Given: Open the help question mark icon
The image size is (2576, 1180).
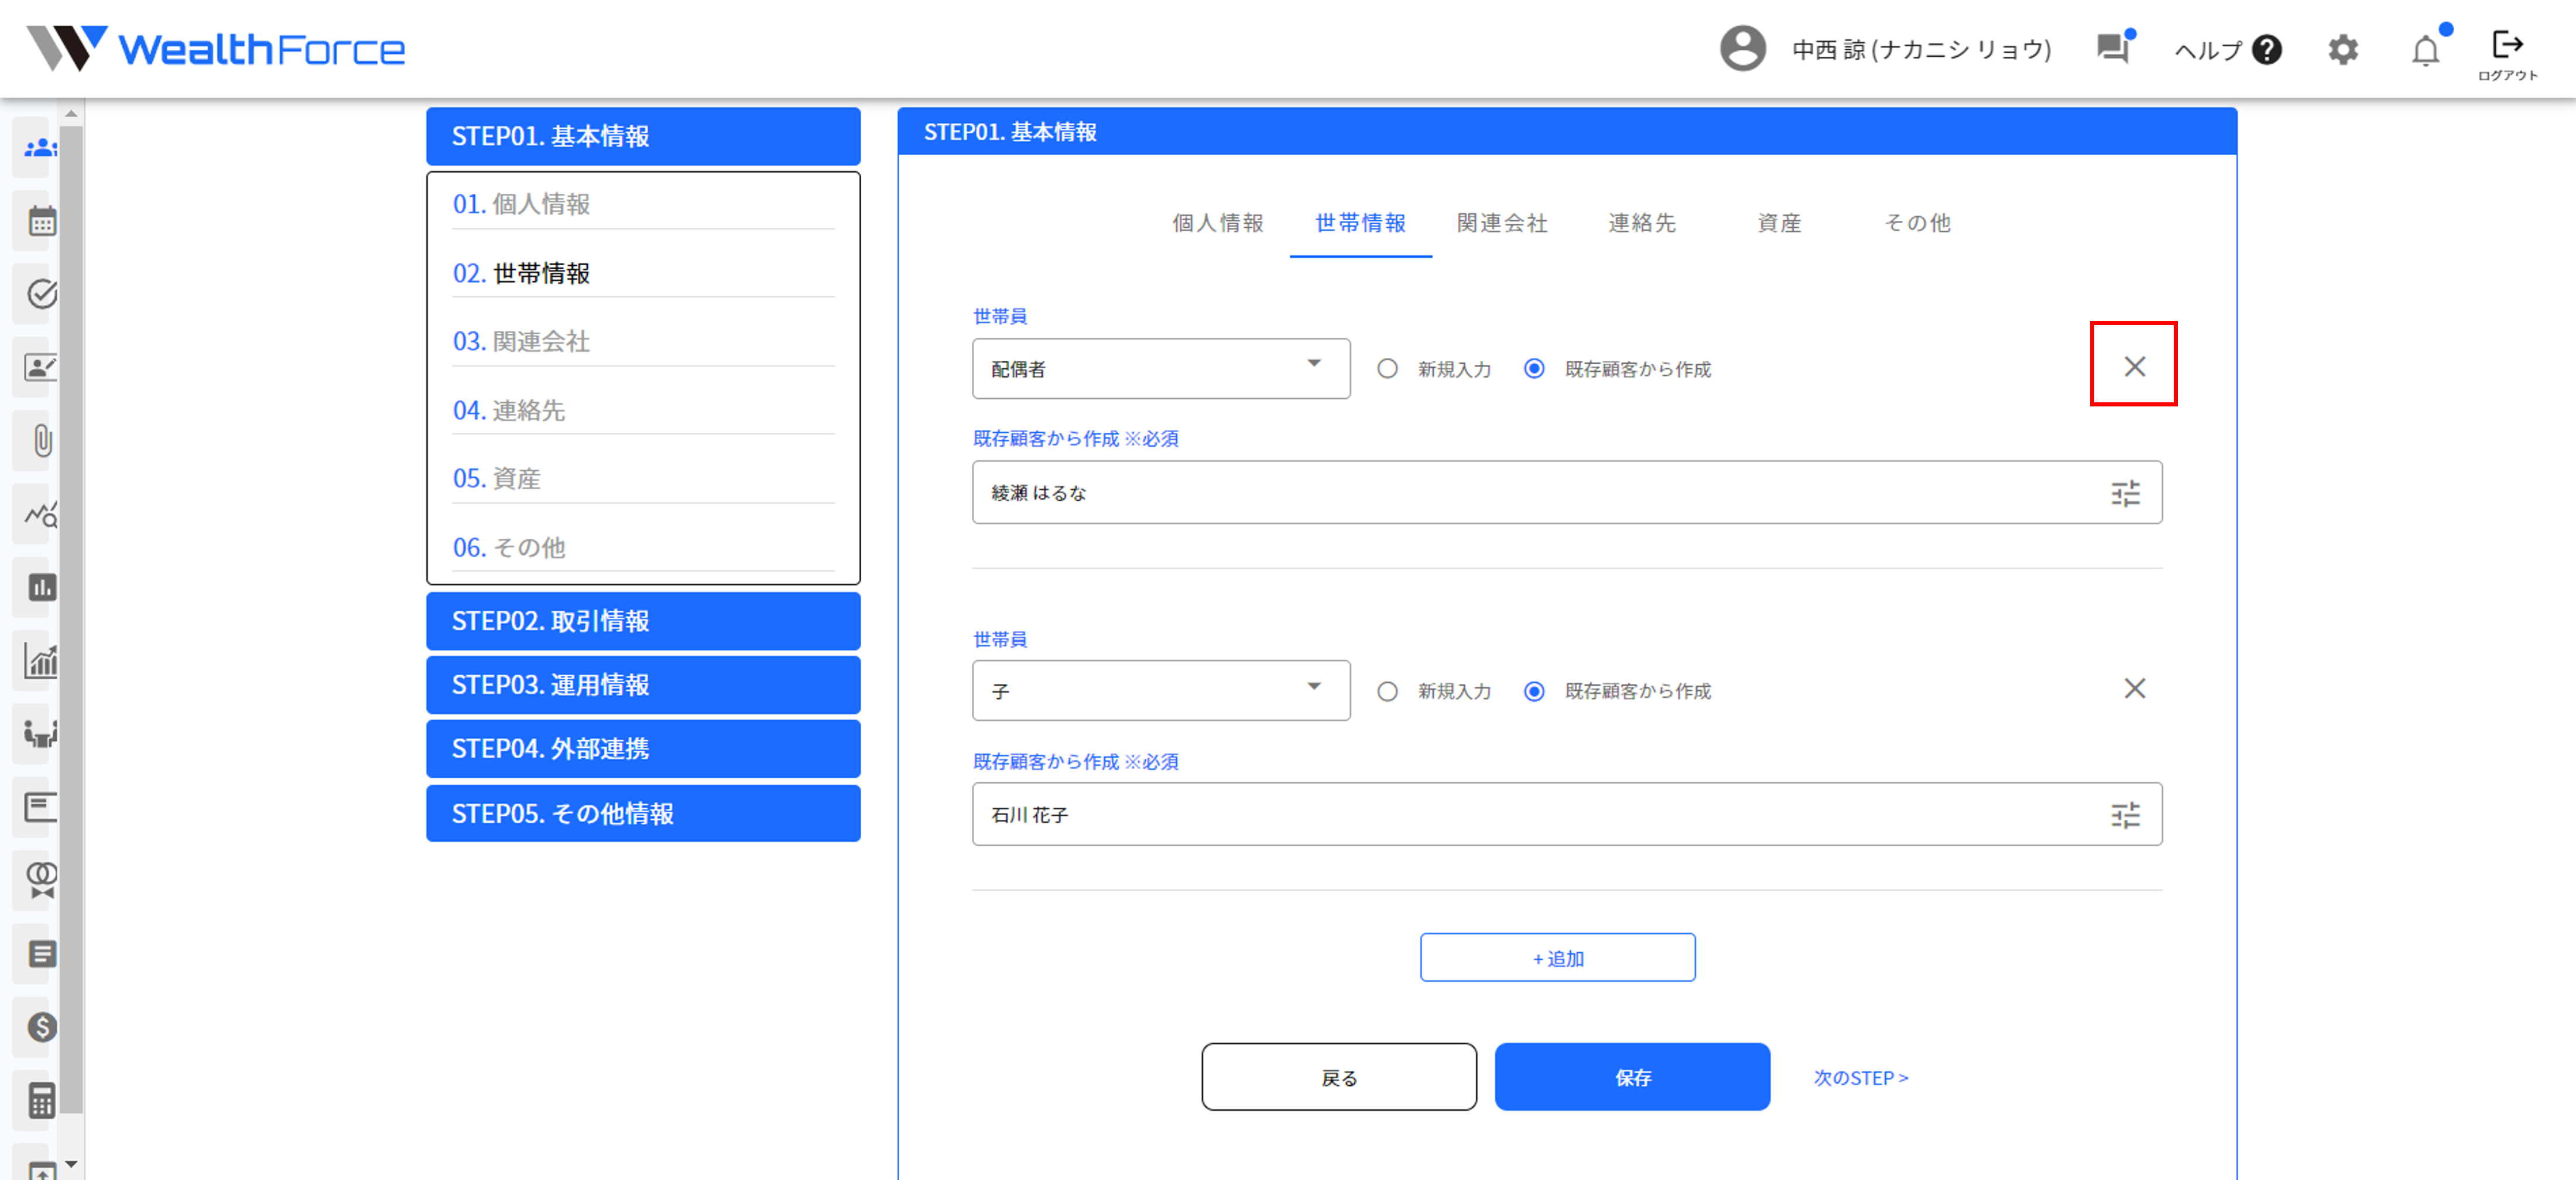Looking at the screenshot, I should (x=2267, y=49).
